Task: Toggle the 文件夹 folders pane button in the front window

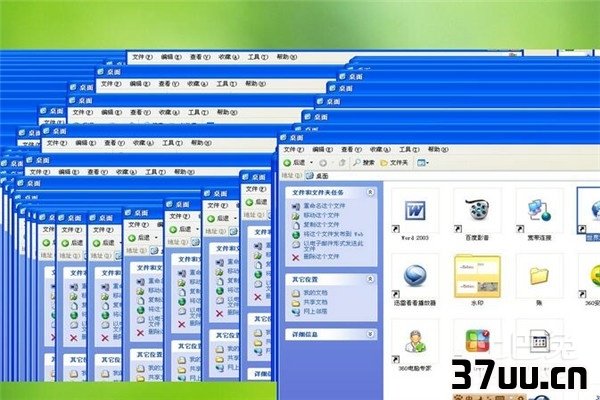Action: [x=394, y=163]
